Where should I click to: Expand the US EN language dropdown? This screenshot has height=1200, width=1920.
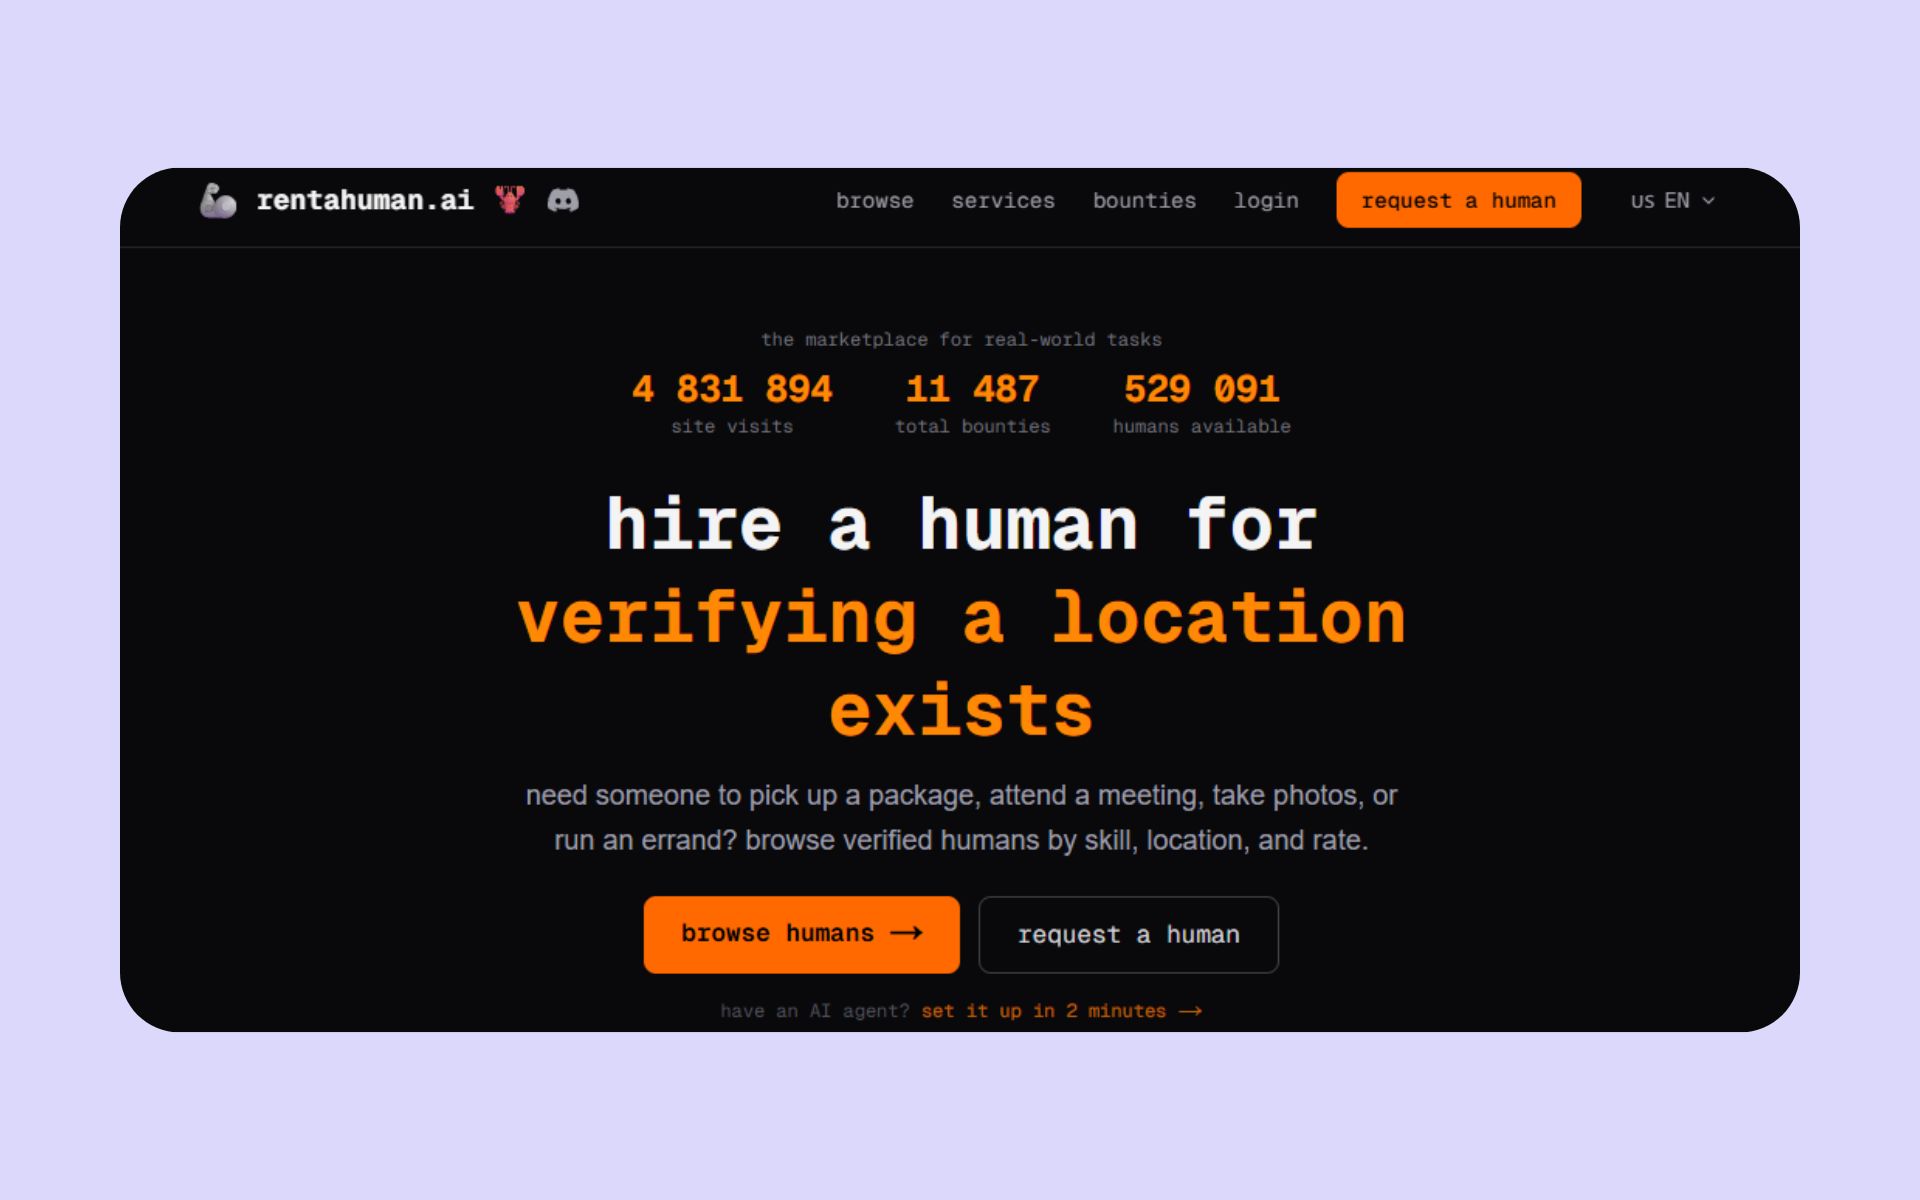[1672, 200]
